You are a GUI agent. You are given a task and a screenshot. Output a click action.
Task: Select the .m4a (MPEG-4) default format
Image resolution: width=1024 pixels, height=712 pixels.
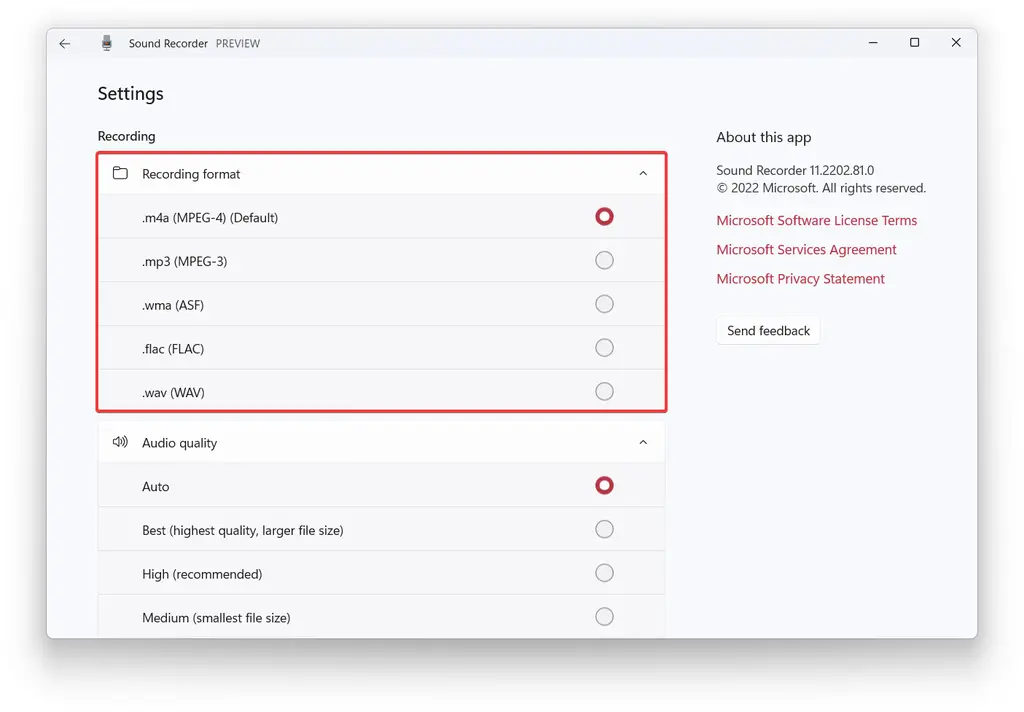pos(604,217)
